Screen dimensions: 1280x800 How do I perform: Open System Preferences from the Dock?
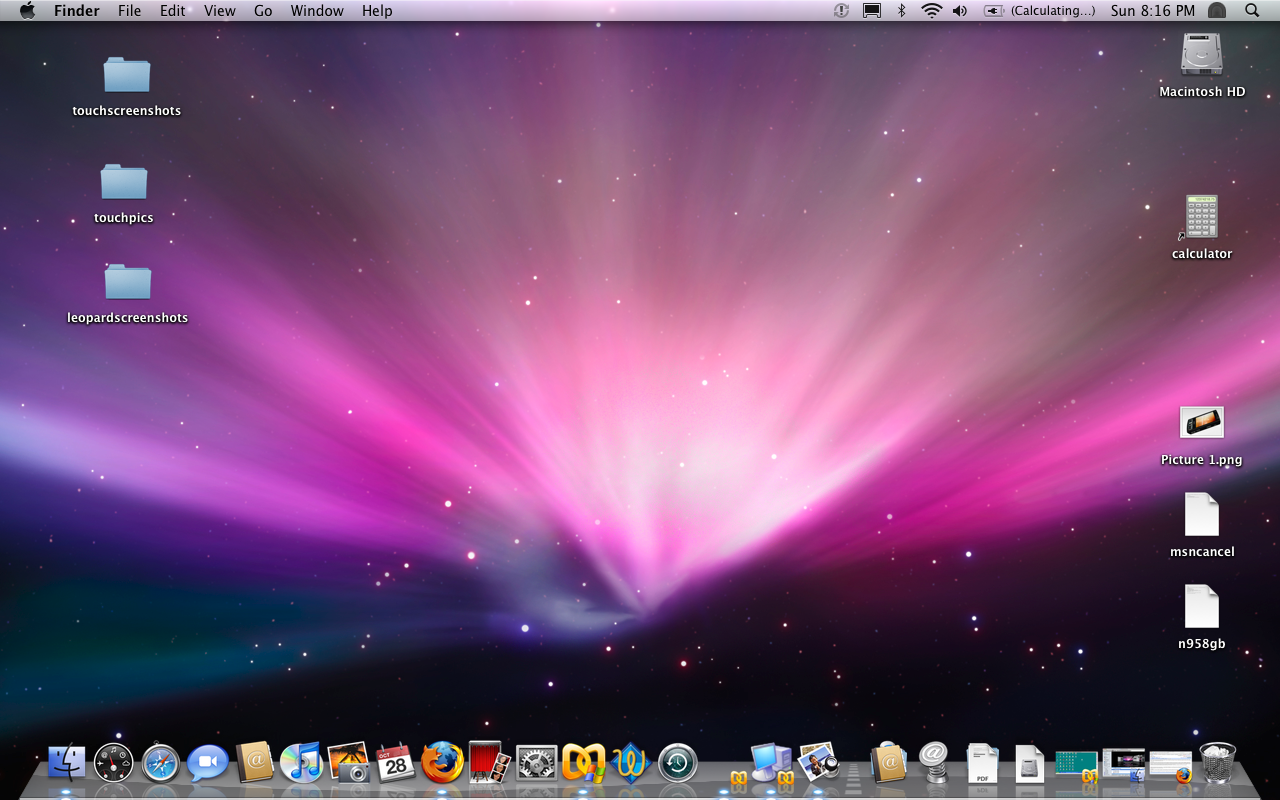pos(536,763)
